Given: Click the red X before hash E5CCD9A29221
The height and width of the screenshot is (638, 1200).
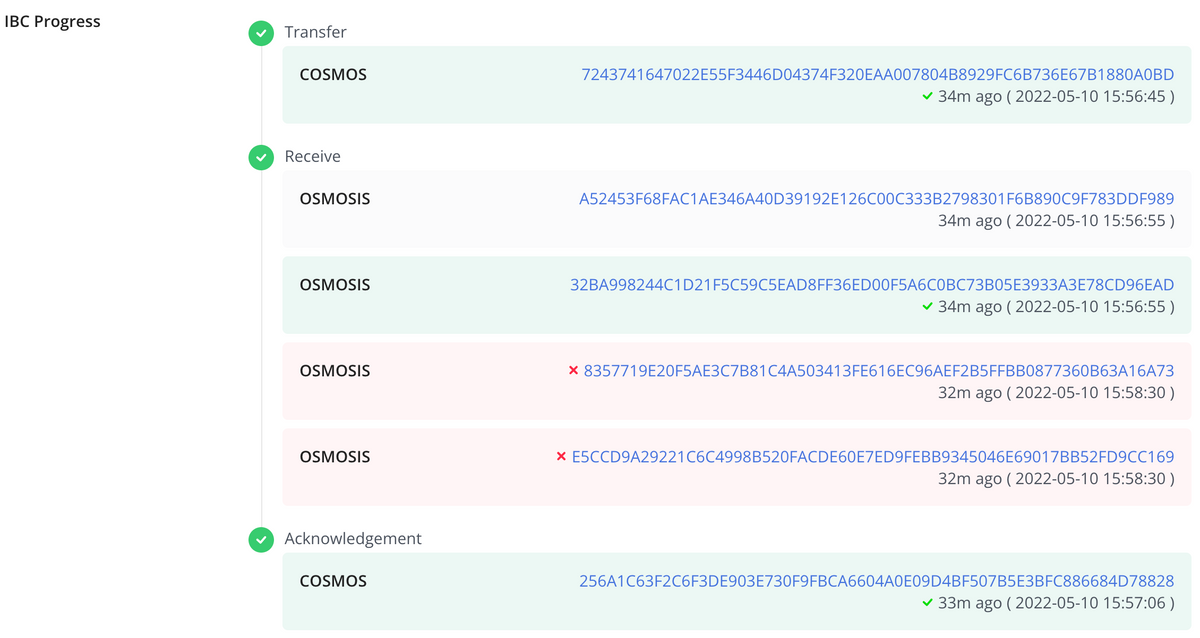Looking at the screenshot, I should coord(561,456).
